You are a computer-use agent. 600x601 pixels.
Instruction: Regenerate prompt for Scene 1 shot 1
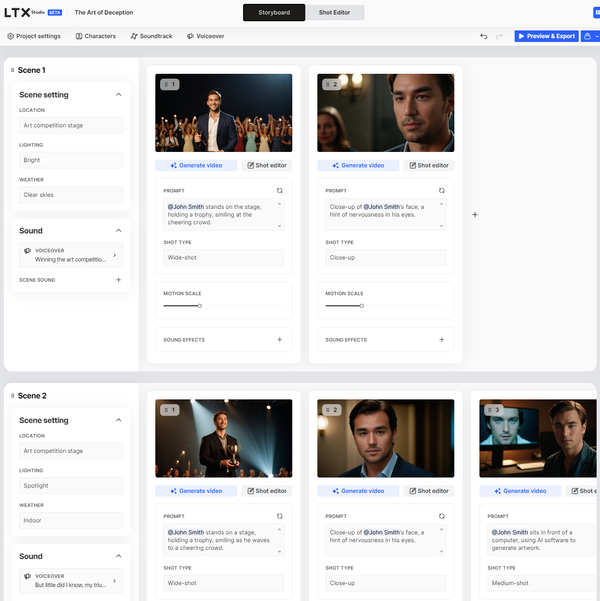pyautogui.click(x=280, y=190)
